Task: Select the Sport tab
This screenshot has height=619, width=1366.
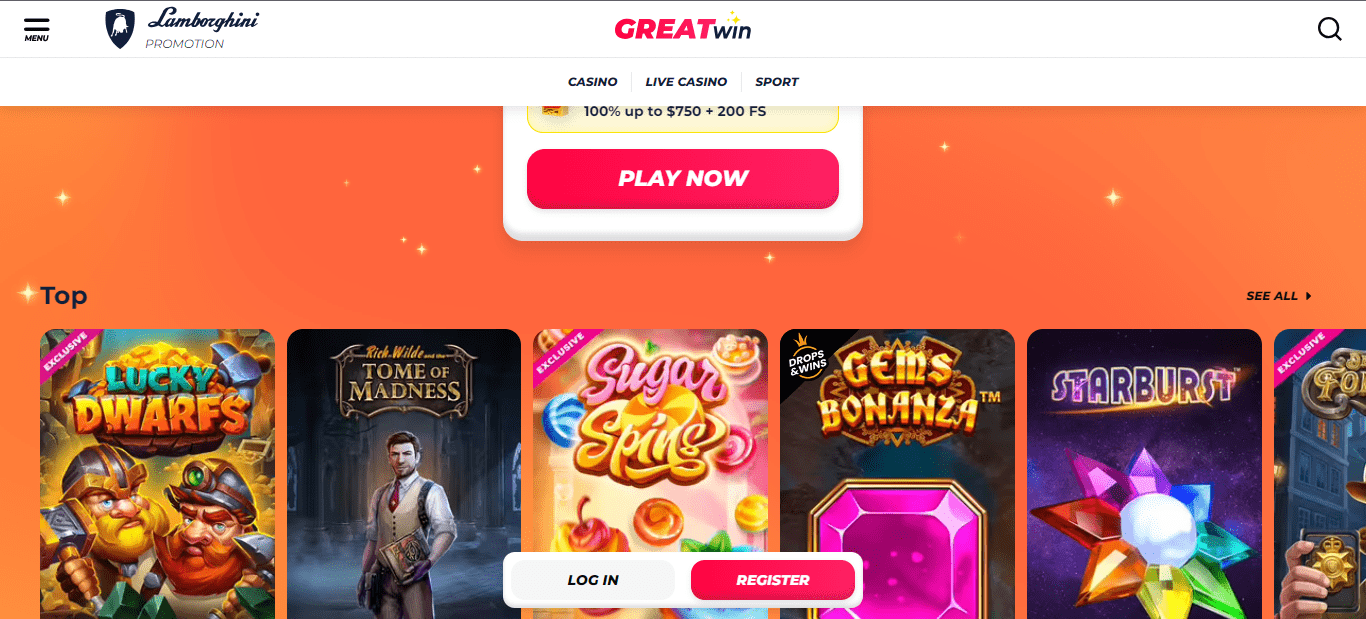Action: click(x=777, y=82)
